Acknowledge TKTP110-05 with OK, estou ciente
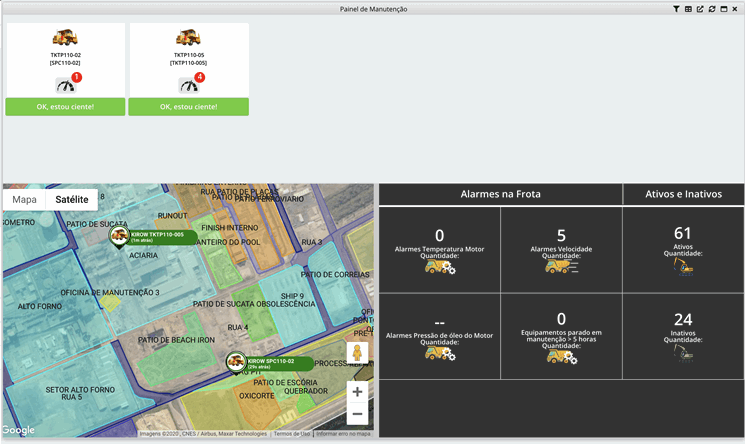745x444 pixels. click(188, 106)
